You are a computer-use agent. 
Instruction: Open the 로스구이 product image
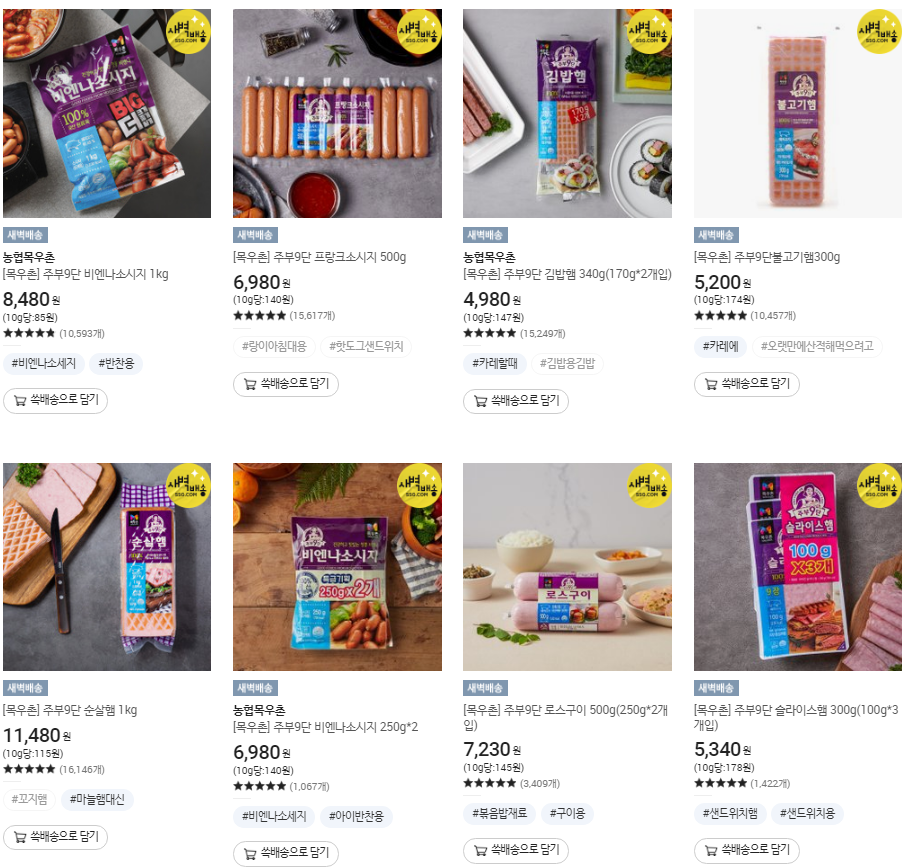(x=567, y=567)
